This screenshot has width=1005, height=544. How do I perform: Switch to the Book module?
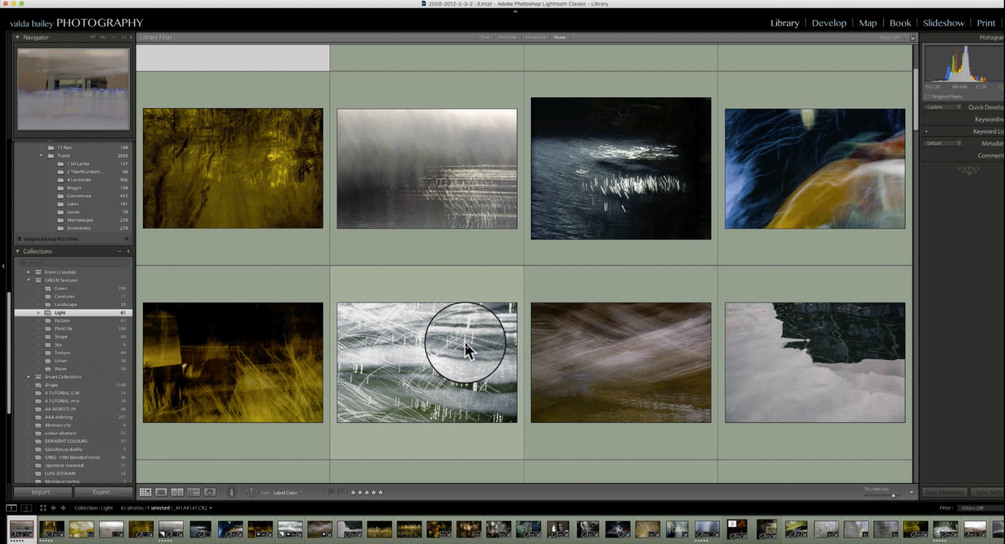(x=900, y=23)
